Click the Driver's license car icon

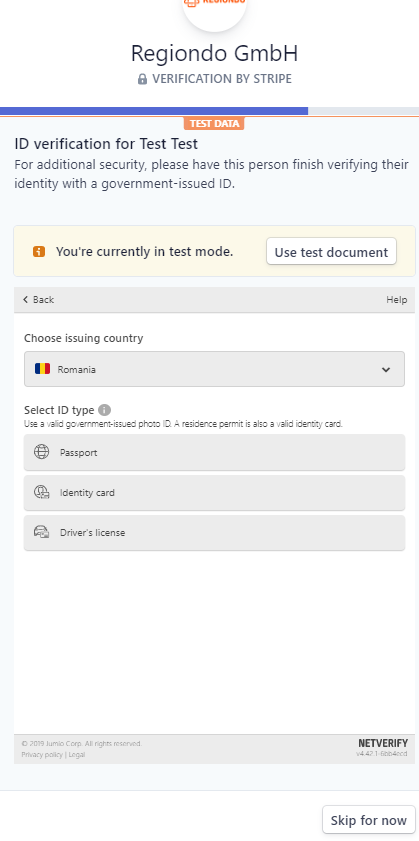coord(41,533)
